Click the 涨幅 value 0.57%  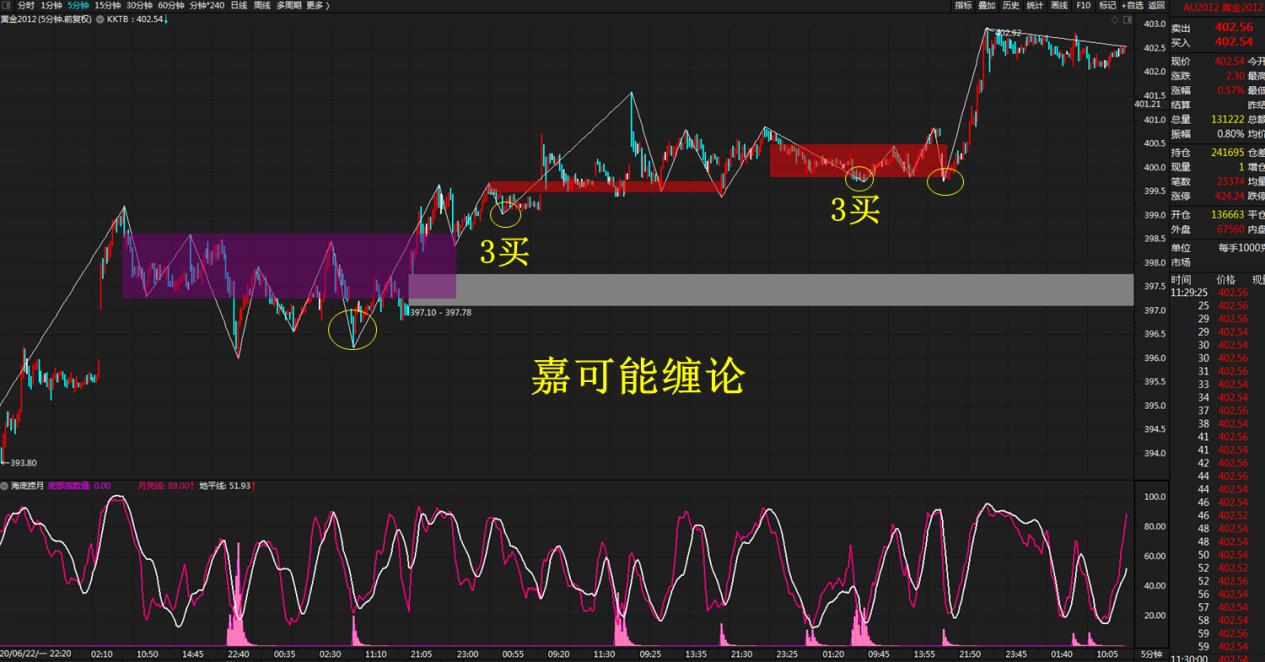tap(1231, 90)
